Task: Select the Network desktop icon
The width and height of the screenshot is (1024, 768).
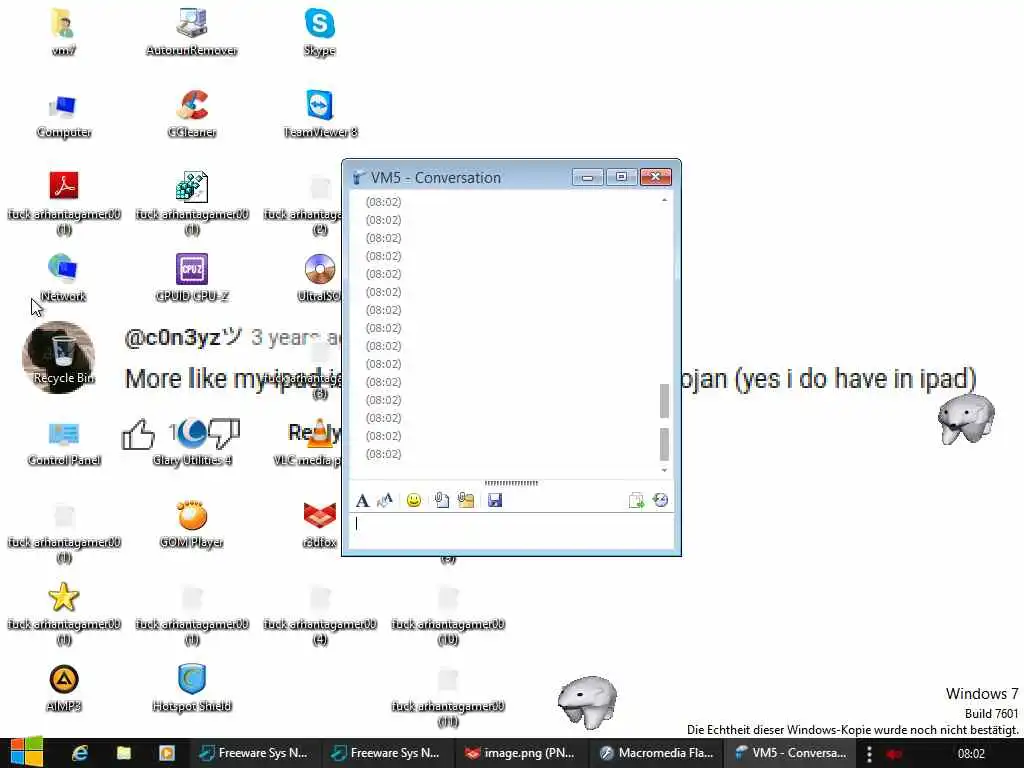Action: pyautogui.click(x=63, y=278)
